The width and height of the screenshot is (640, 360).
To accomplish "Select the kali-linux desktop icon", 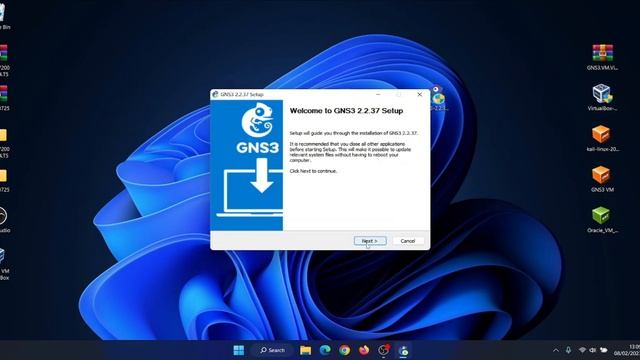I will coord(602,138).
